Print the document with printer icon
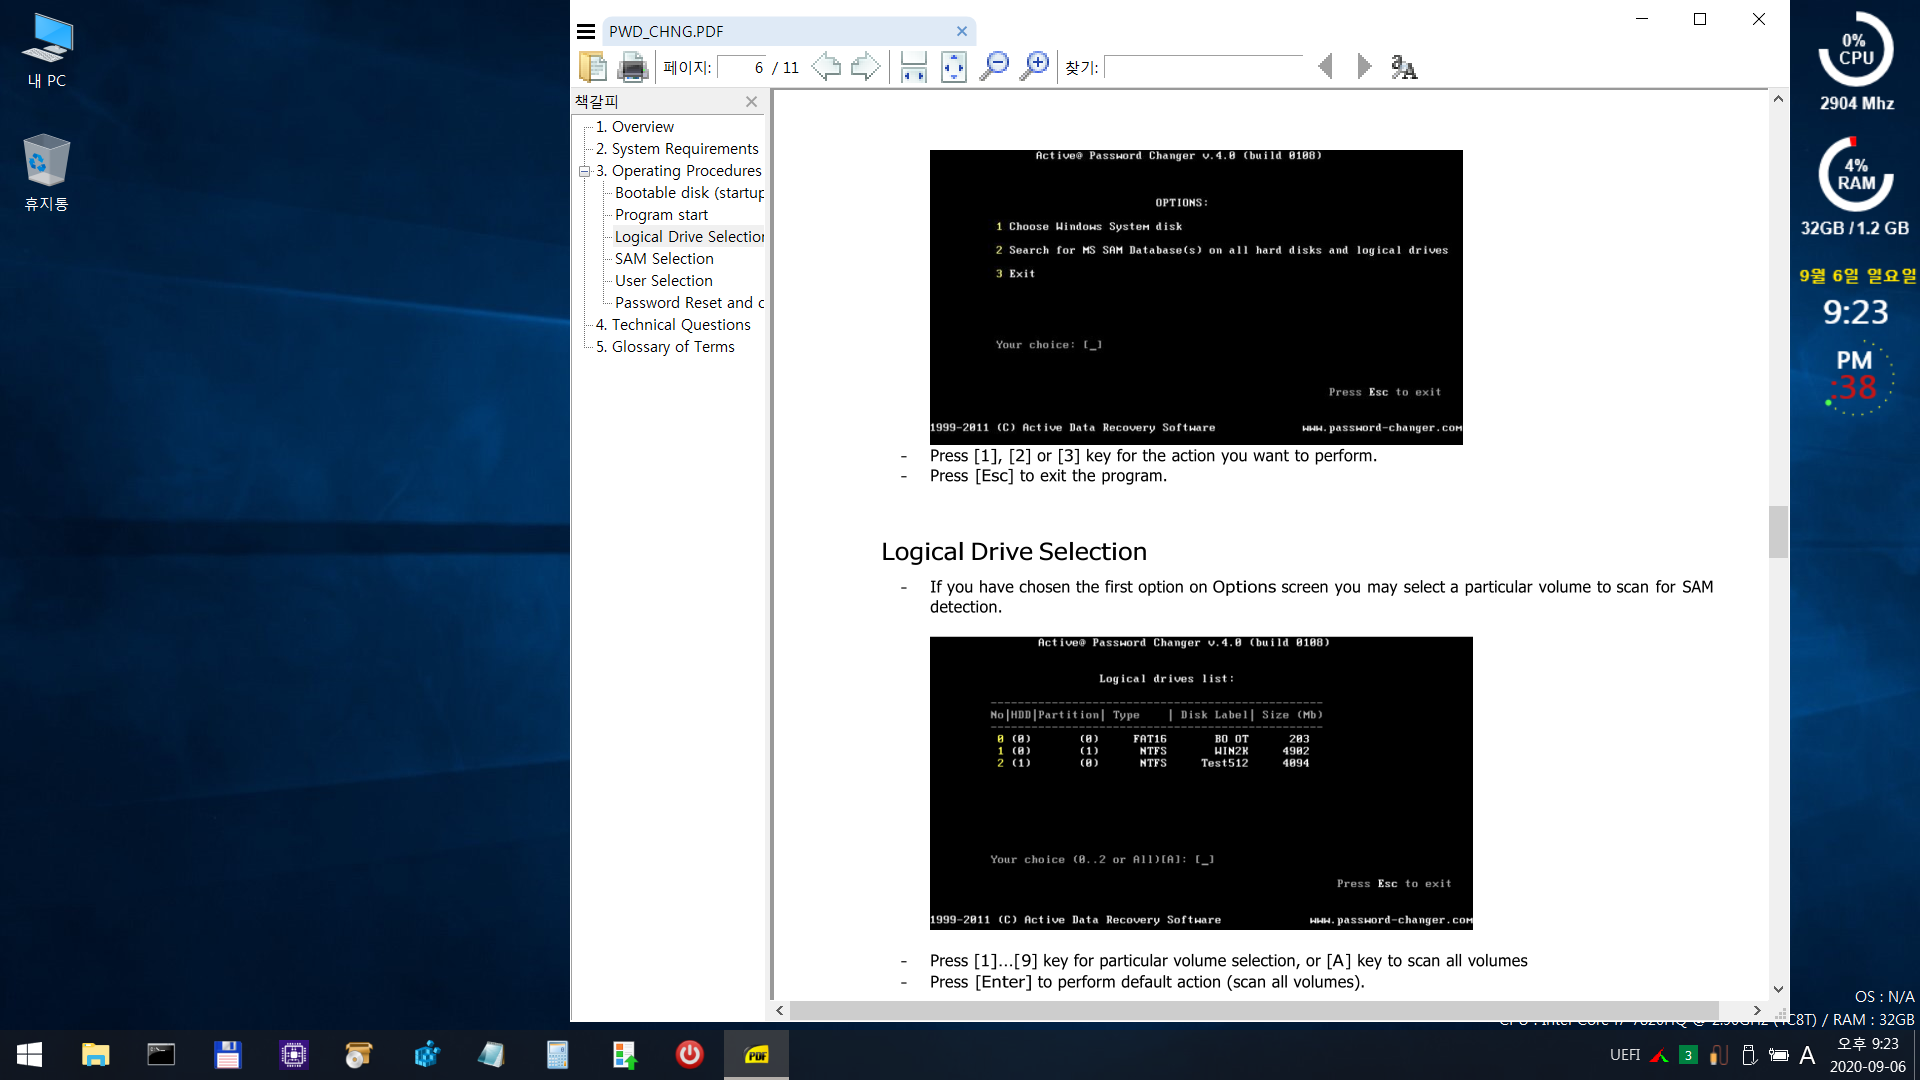1920x1080 pixels. [x=632, y=67]
